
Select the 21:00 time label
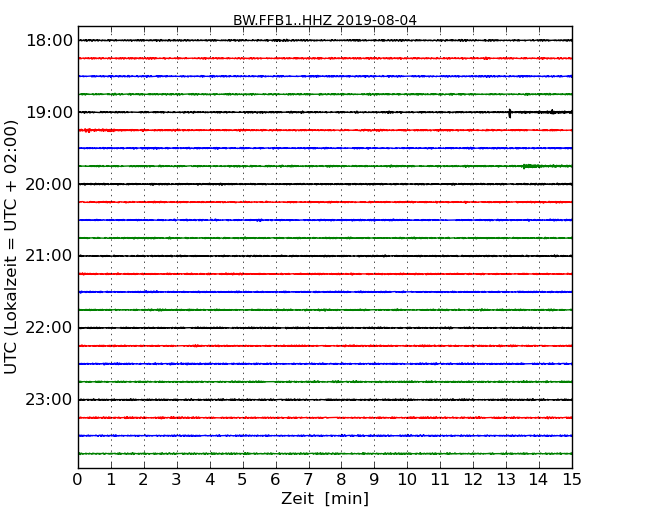(49, 256)
